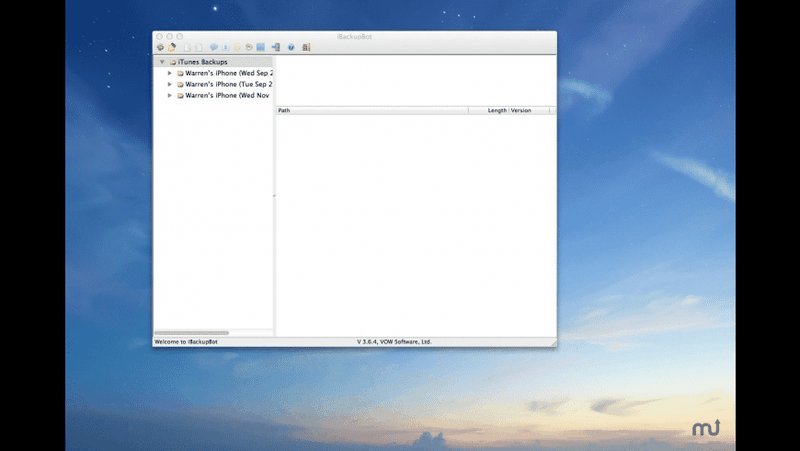Open the blue help question mark icon
Screen dimensions: 800x451
pyautogui.click(x=291, y=47)
